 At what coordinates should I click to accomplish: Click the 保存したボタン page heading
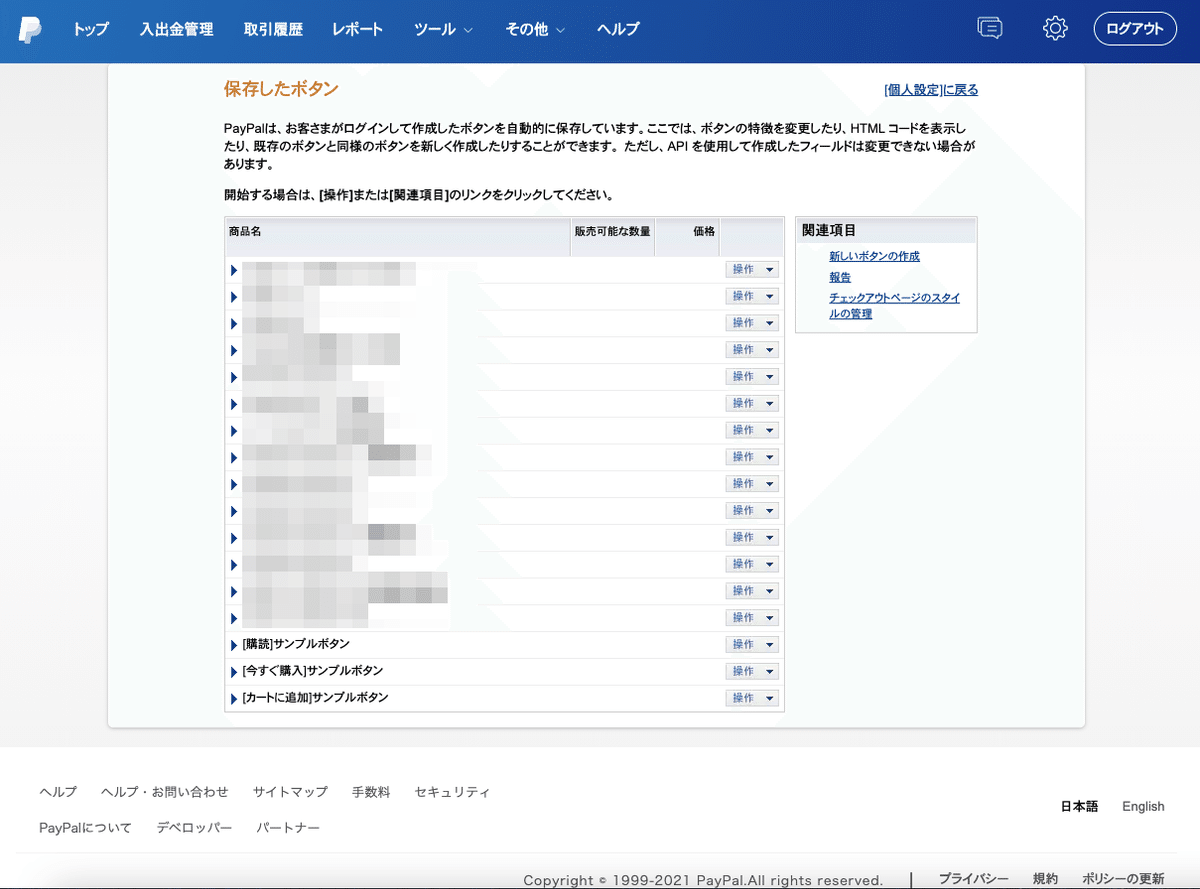[x=281, y=89]
